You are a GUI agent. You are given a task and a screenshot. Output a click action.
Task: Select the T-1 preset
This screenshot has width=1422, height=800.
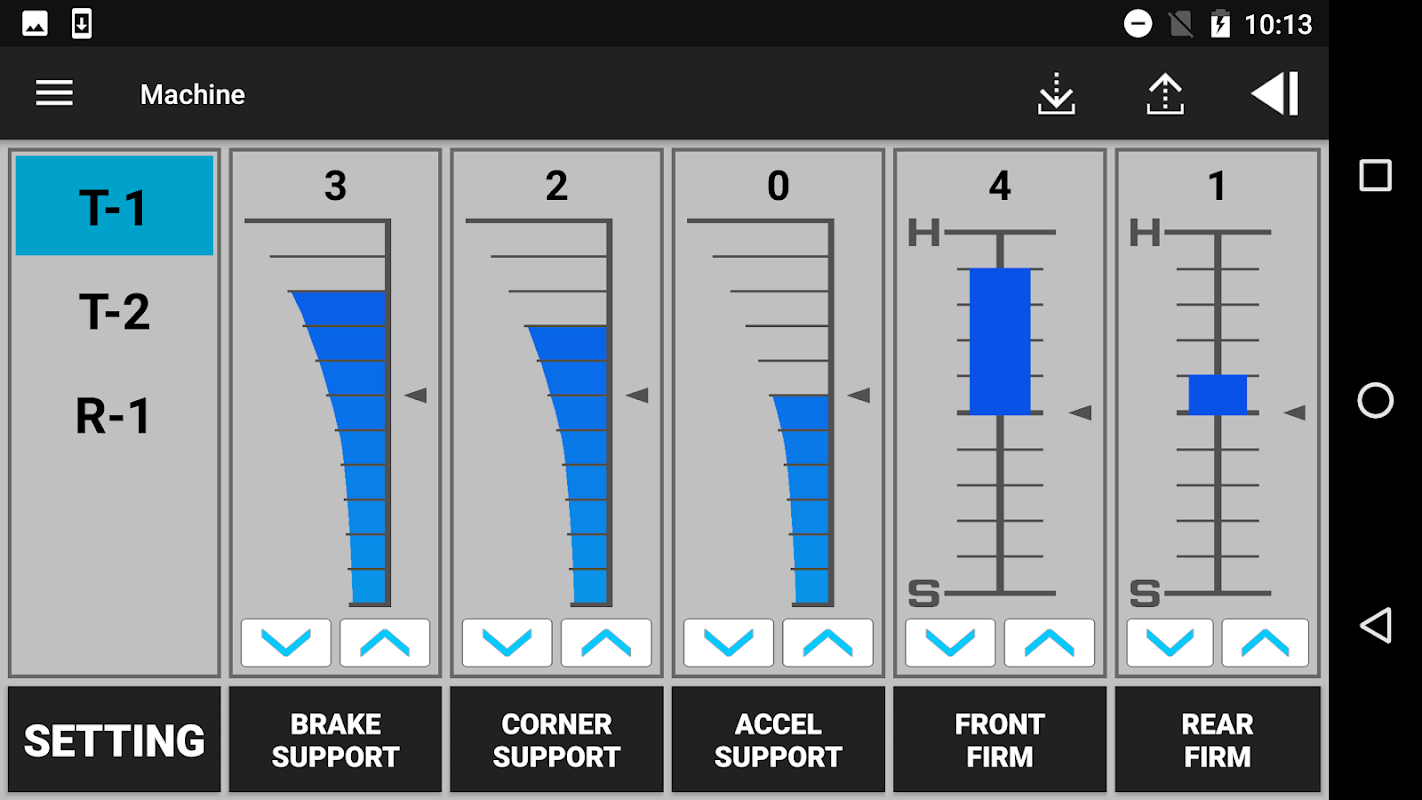tap(114, 206)
